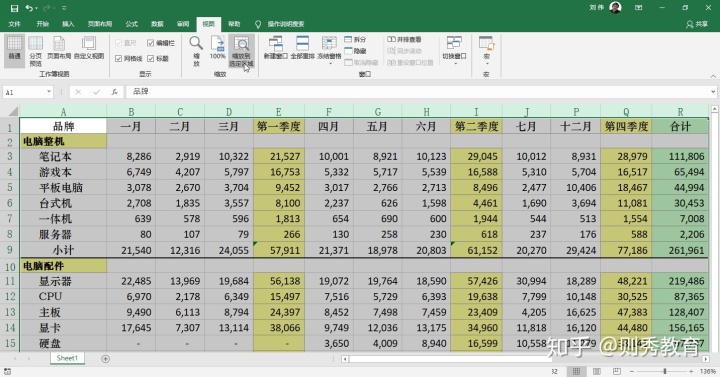Select column E header

278,112
